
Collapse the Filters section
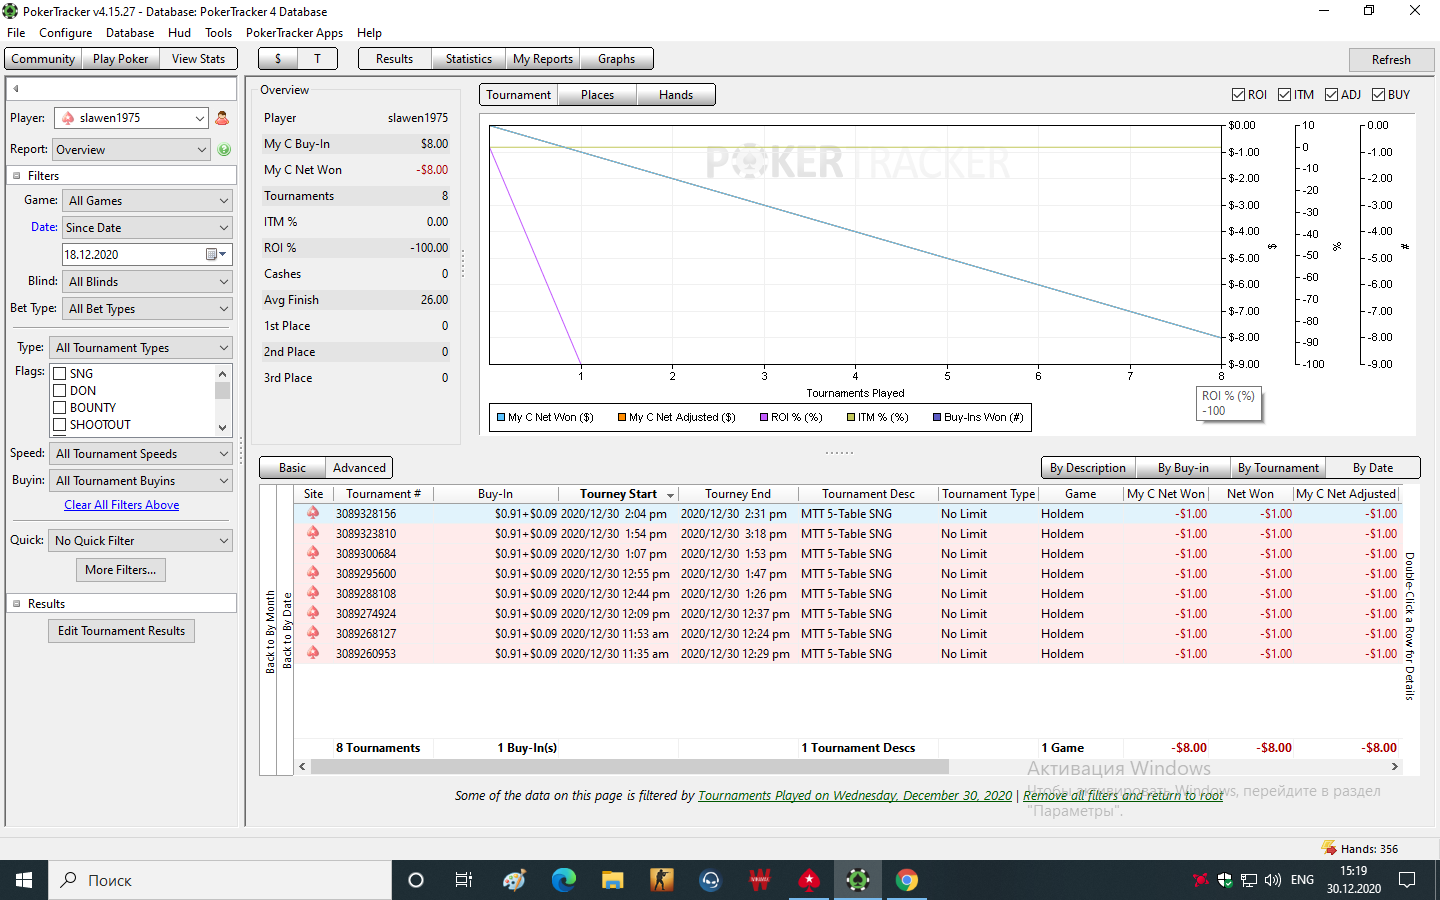(16, 176)
